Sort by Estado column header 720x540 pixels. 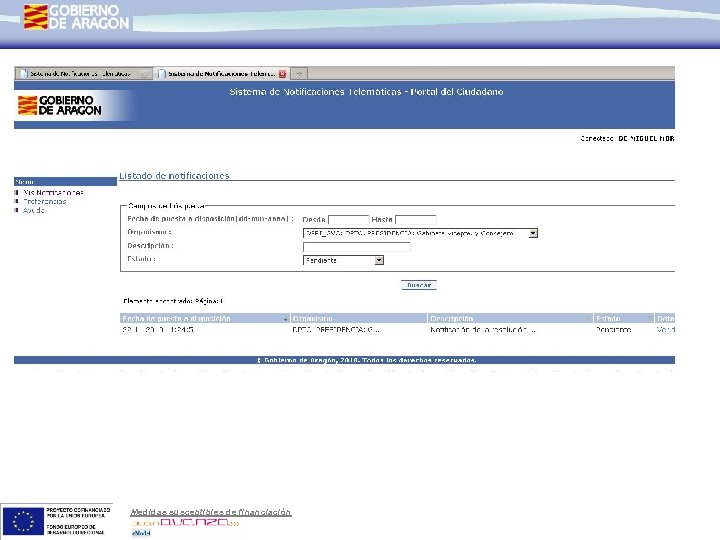coord(608,318)
